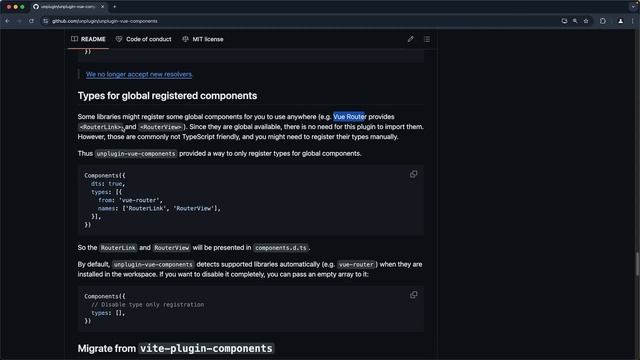Open the zoom magnifier icon in address bar
Viewport: 640px width, 360px height.
(x=575, y=21)
